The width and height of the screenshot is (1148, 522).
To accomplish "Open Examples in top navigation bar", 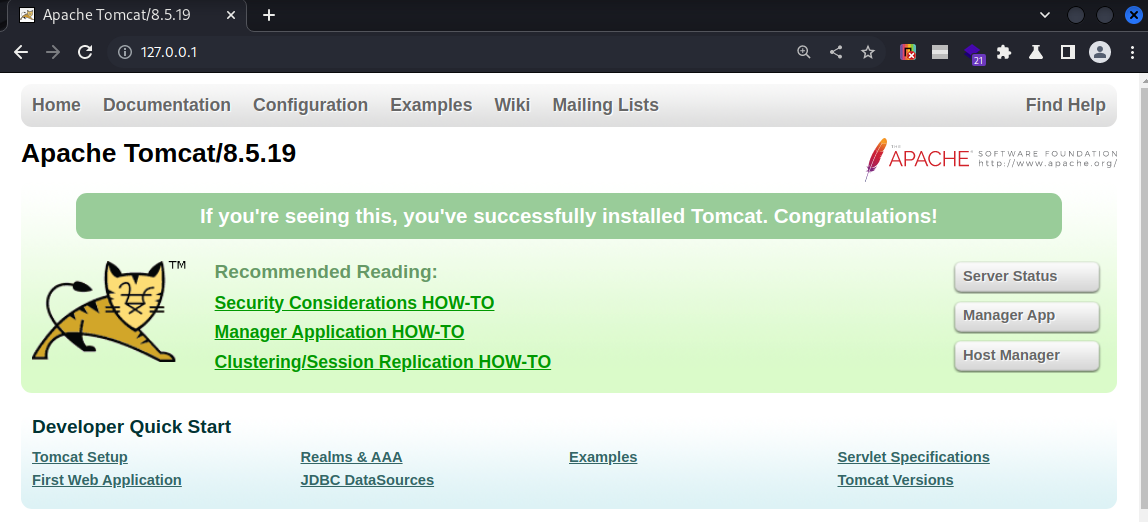I will (x=431, y=105).
